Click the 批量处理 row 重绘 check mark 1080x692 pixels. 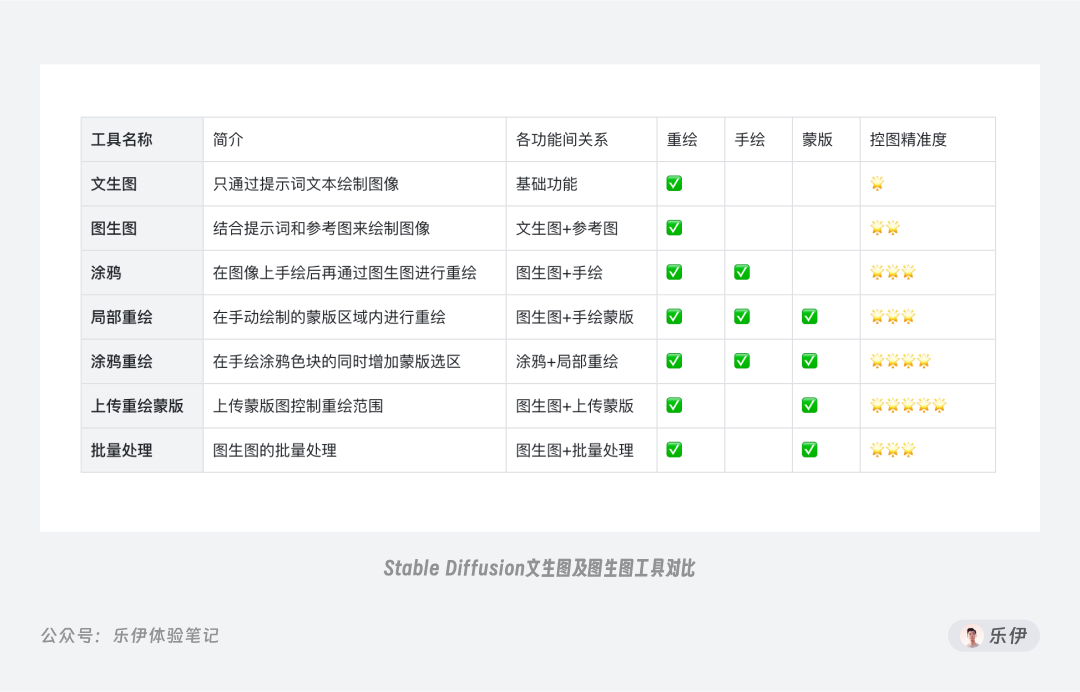(674, 450)
